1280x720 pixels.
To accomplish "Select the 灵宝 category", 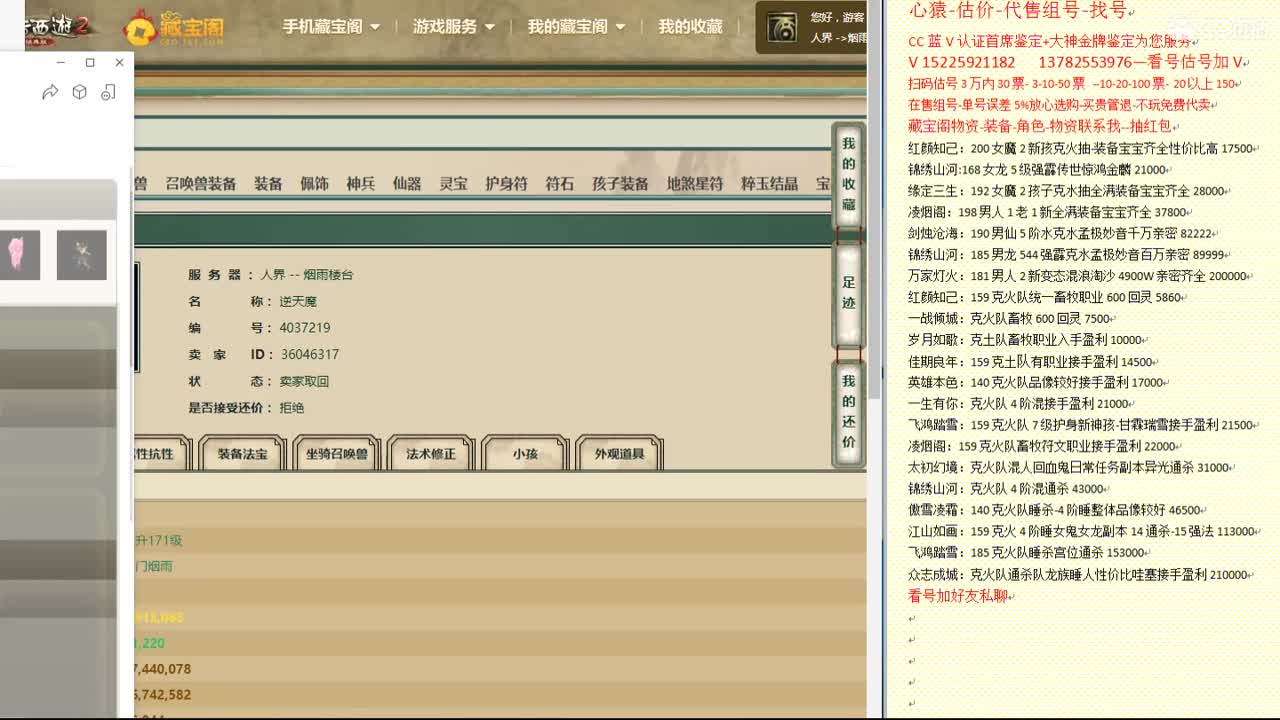I will point(454,184).
